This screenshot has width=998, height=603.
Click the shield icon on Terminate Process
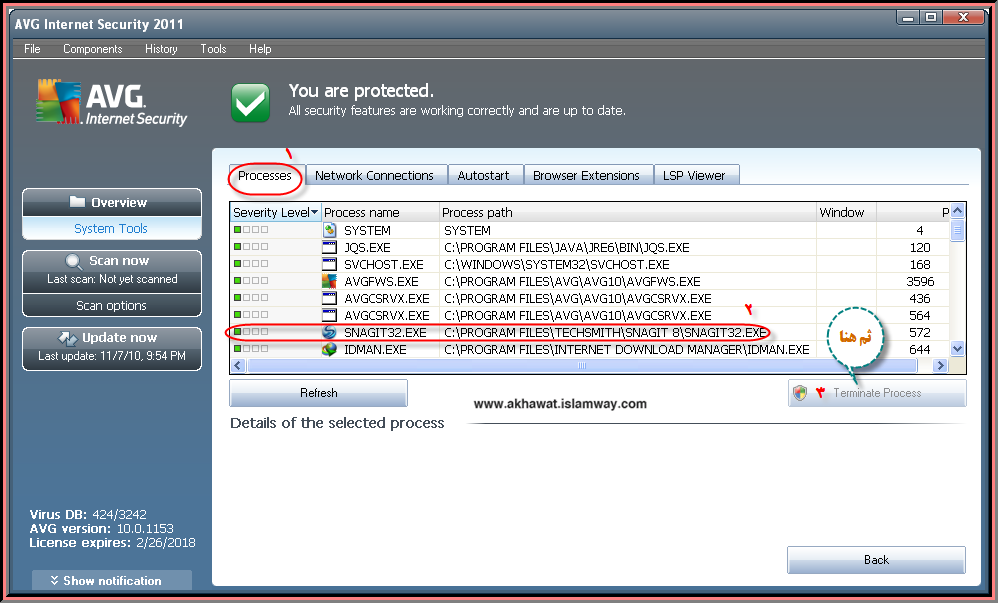(x=800, y=393)
